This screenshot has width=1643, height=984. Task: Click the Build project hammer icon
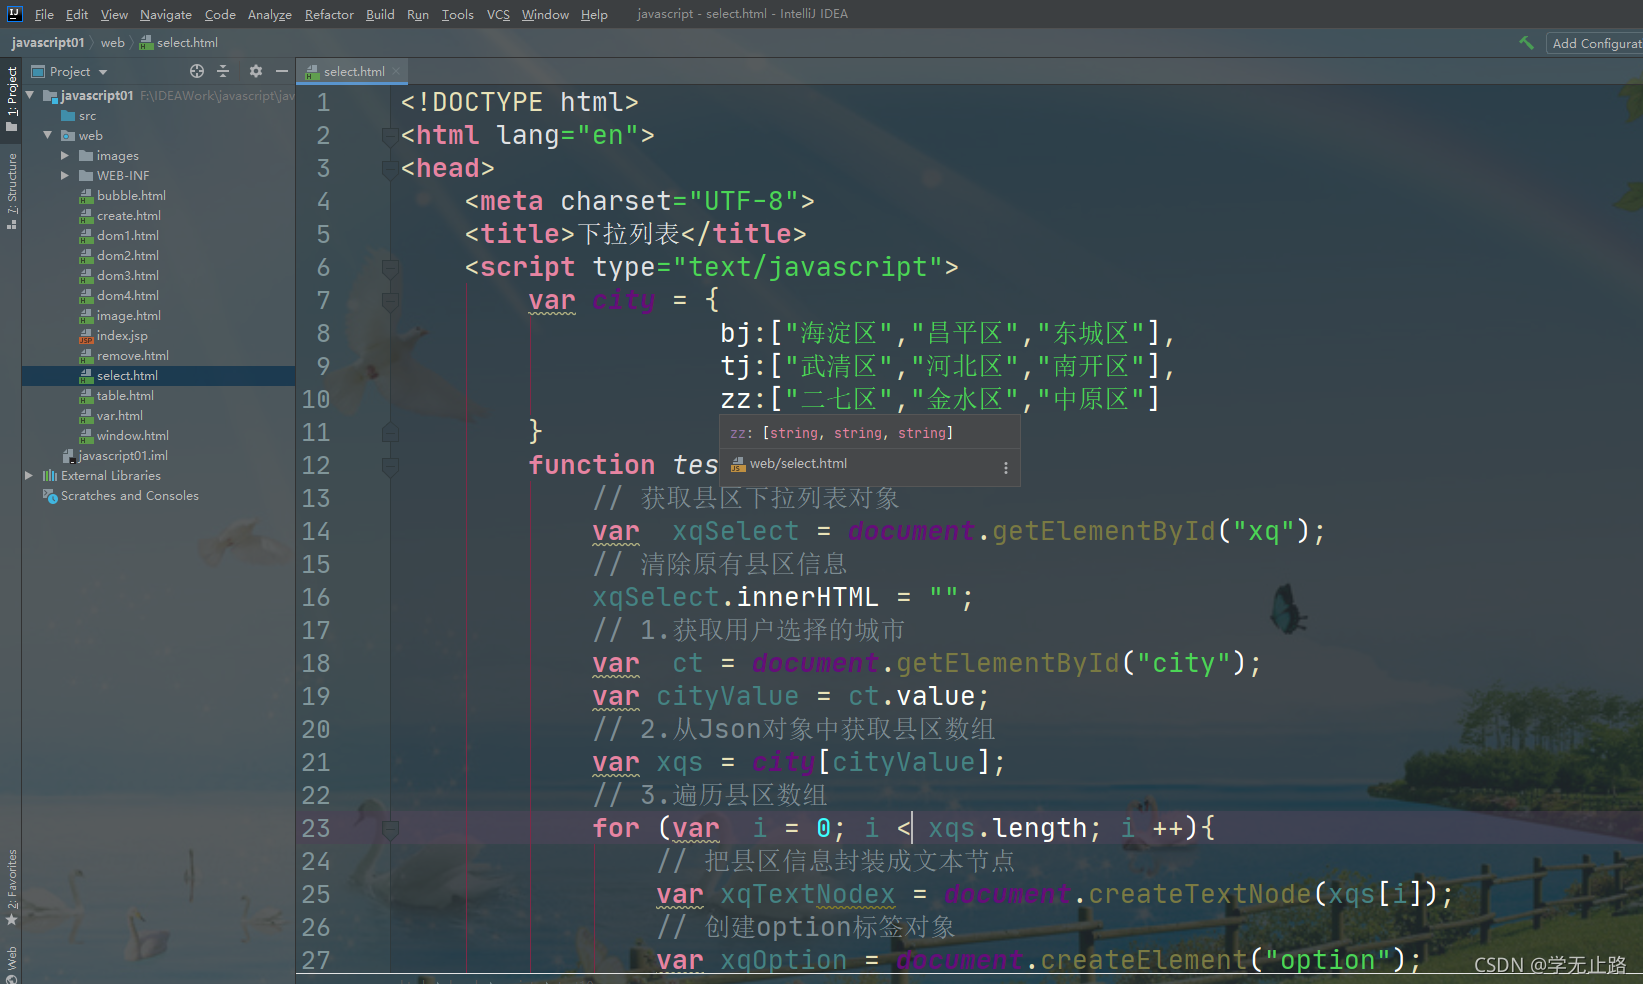coord(1526,43)
